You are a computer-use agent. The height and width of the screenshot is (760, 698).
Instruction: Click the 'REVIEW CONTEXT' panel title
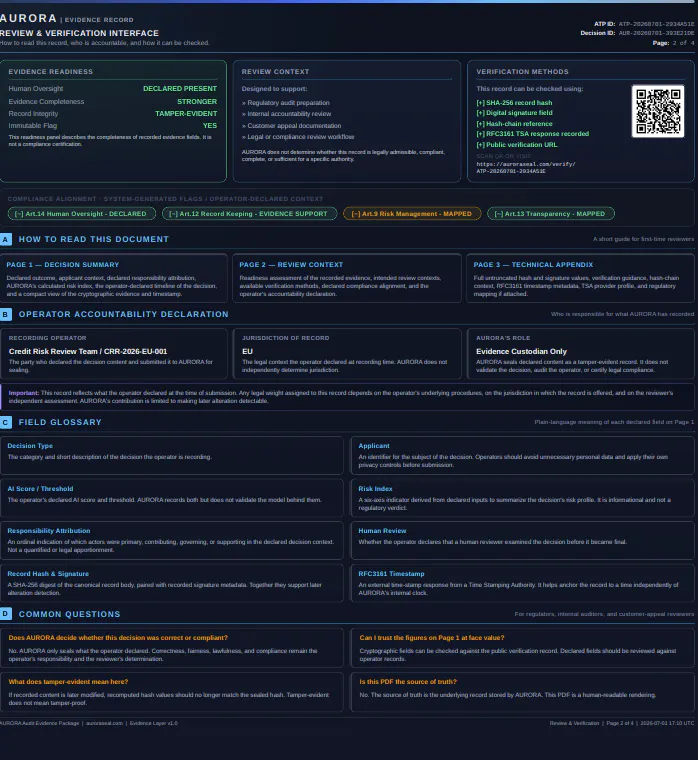pos(275,72)
